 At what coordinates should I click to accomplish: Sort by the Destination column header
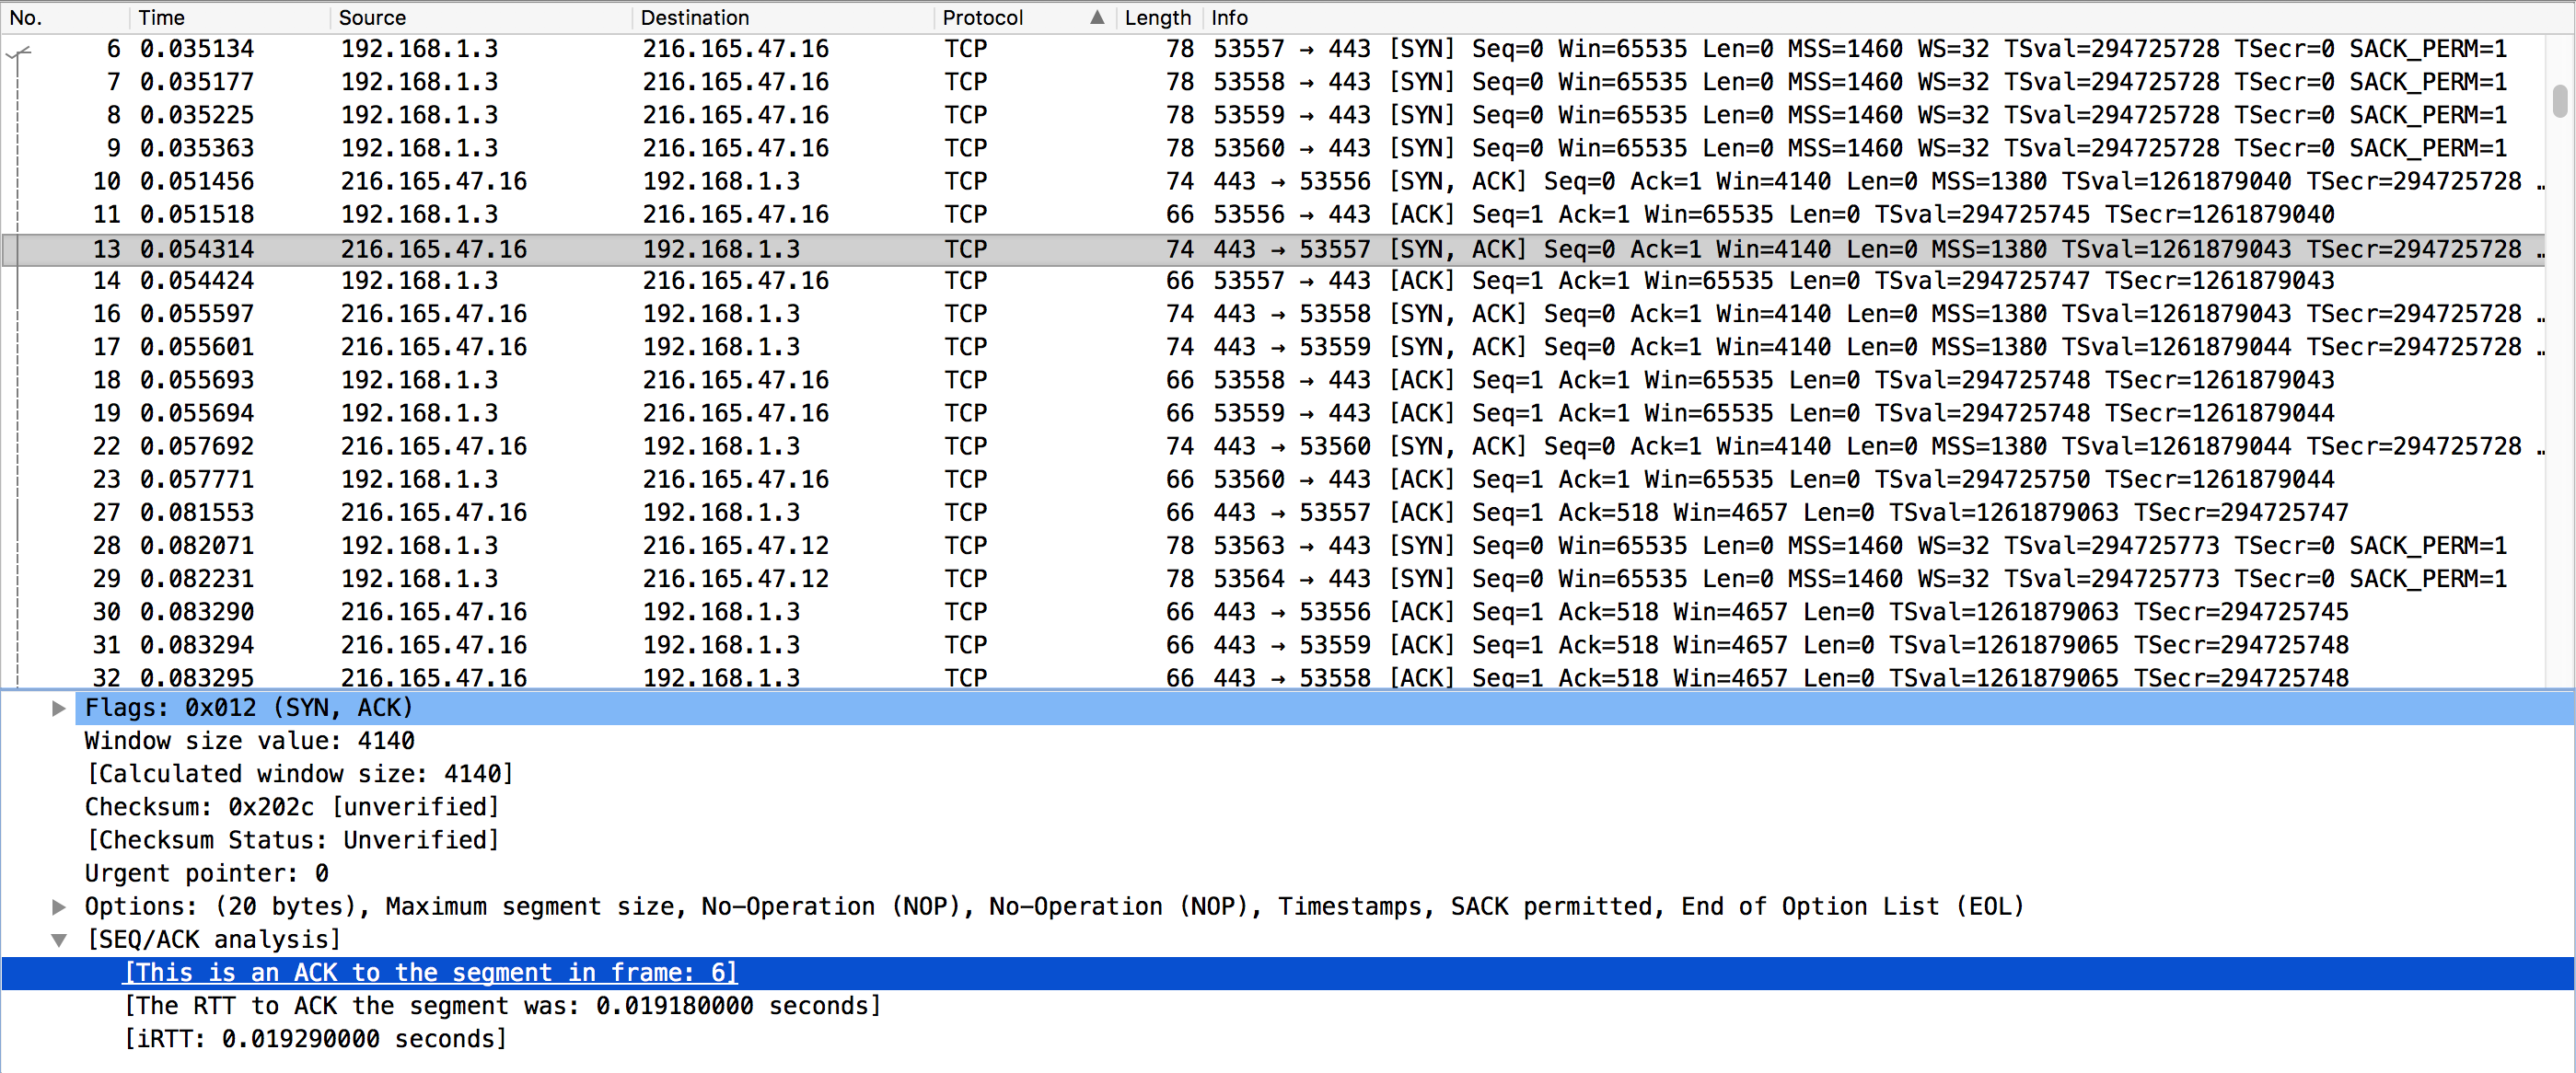click(x=694, y=17)
